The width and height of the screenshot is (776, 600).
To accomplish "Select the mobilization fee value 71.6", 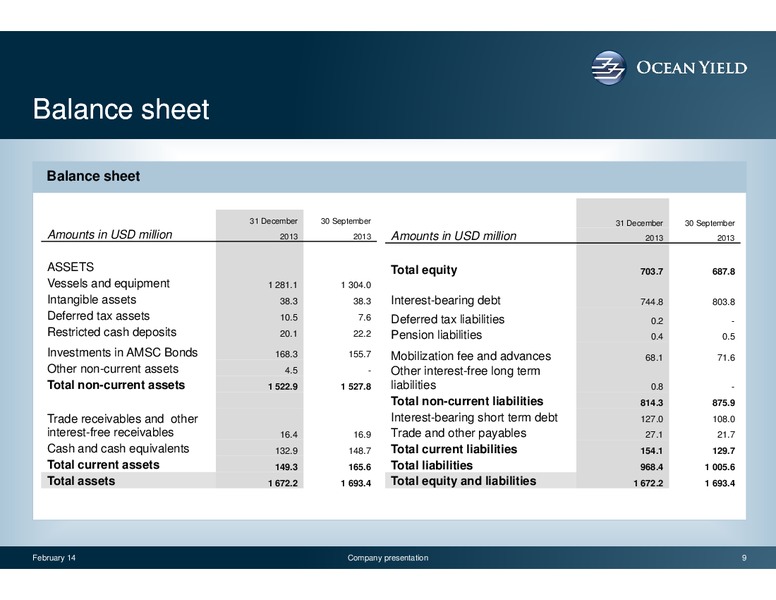I will click(726, 358).
